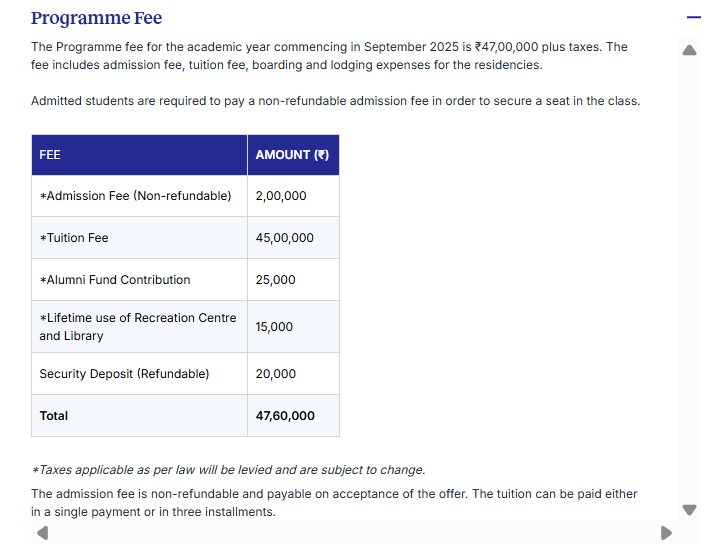The height and width of the screenshot is (552, 727).
Task: Click the 47,60,000 total amount
Action: click(x=285, y=416)
